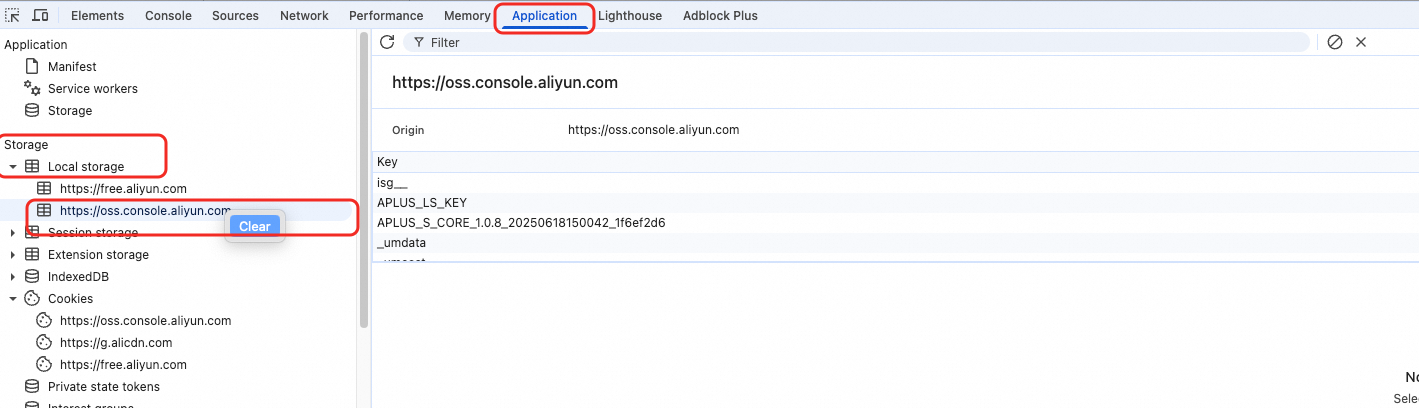The image size is (1419, 408).
Task: Select https://free.aliyun.com under Cookies
Action: 123,365
